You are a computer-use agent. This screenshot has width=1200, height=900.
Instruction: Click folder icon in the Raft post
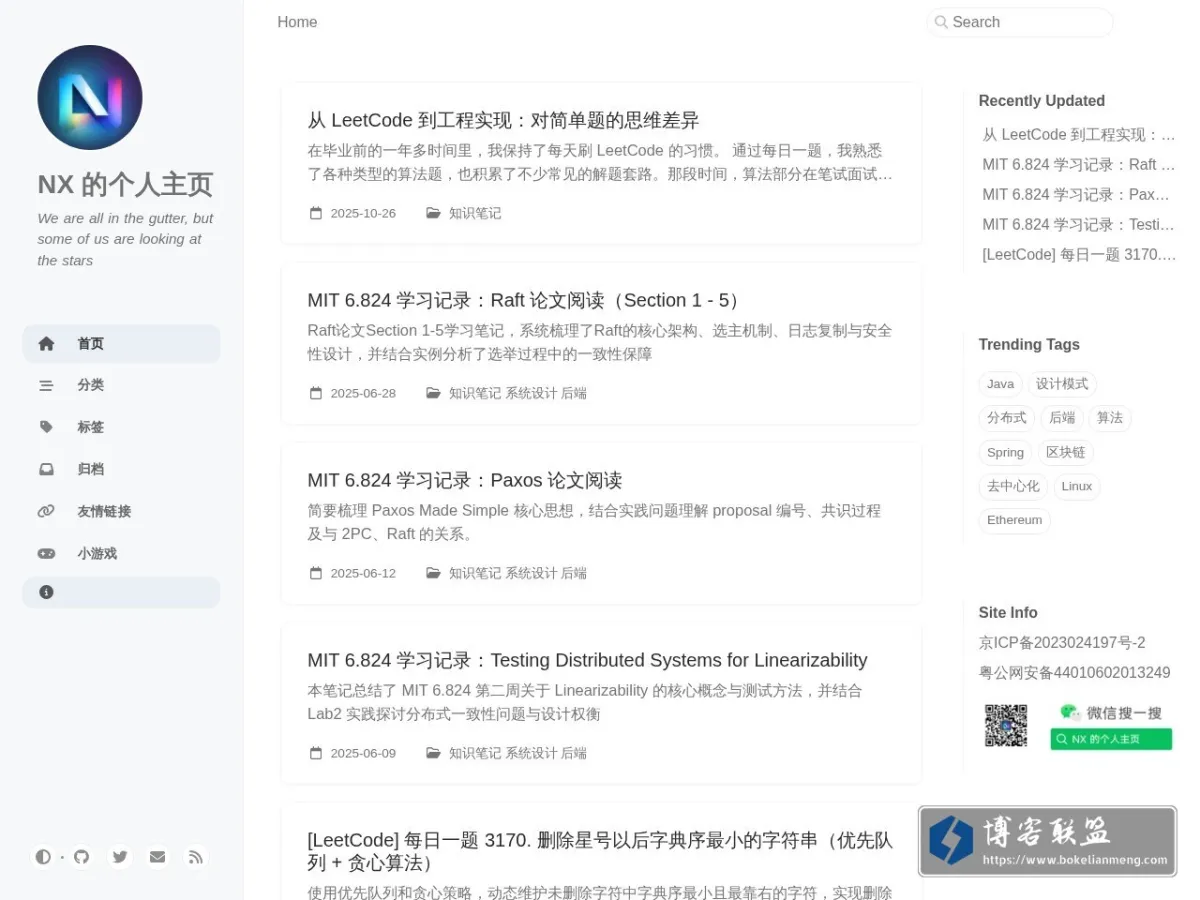[x=433, y=393]
